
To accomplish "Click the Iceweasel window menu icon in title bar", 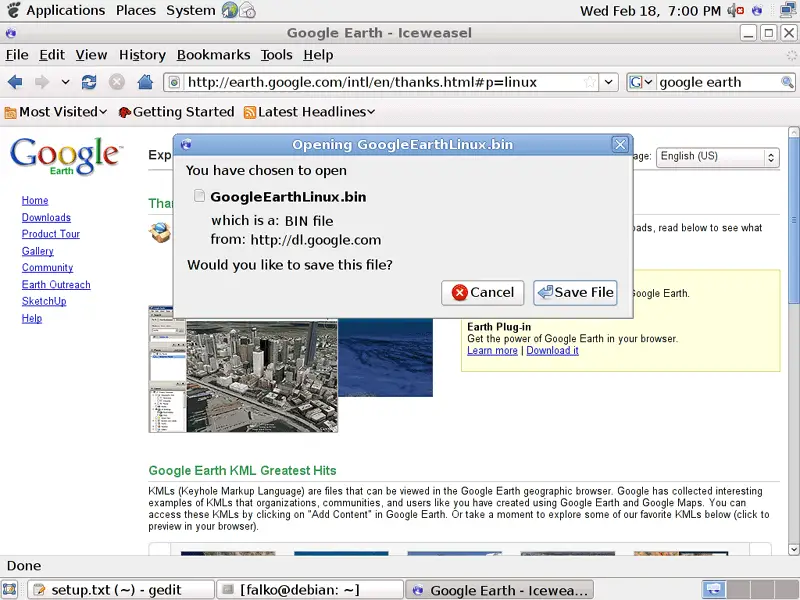I will (11, 33).
